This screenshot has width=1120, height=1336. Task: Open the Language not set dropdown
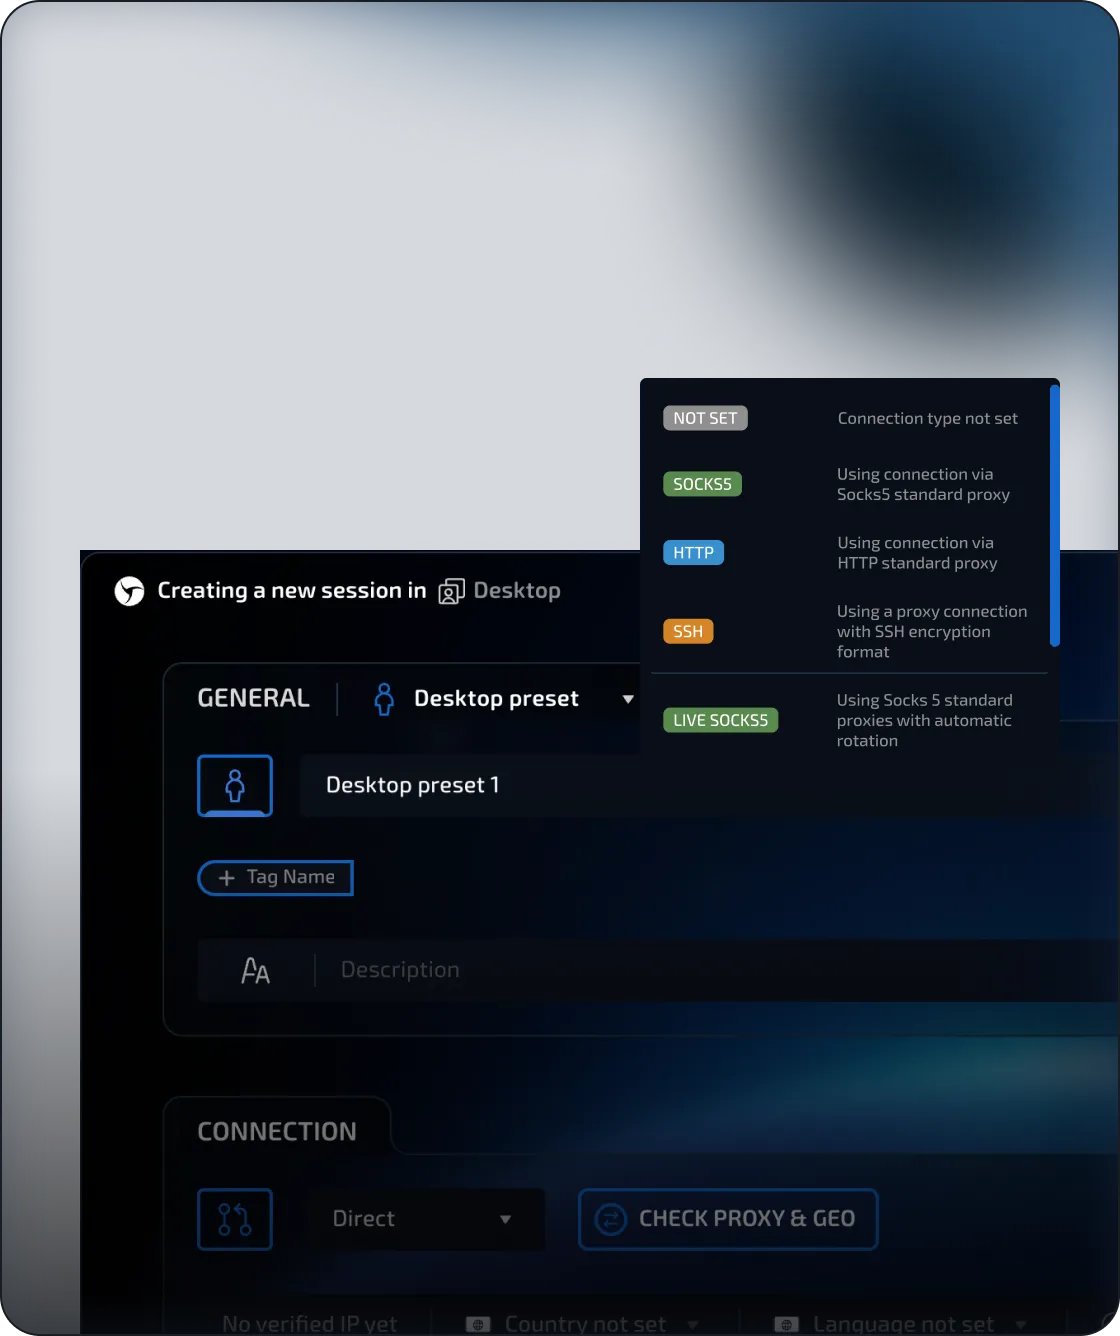tap(902, 1324)
